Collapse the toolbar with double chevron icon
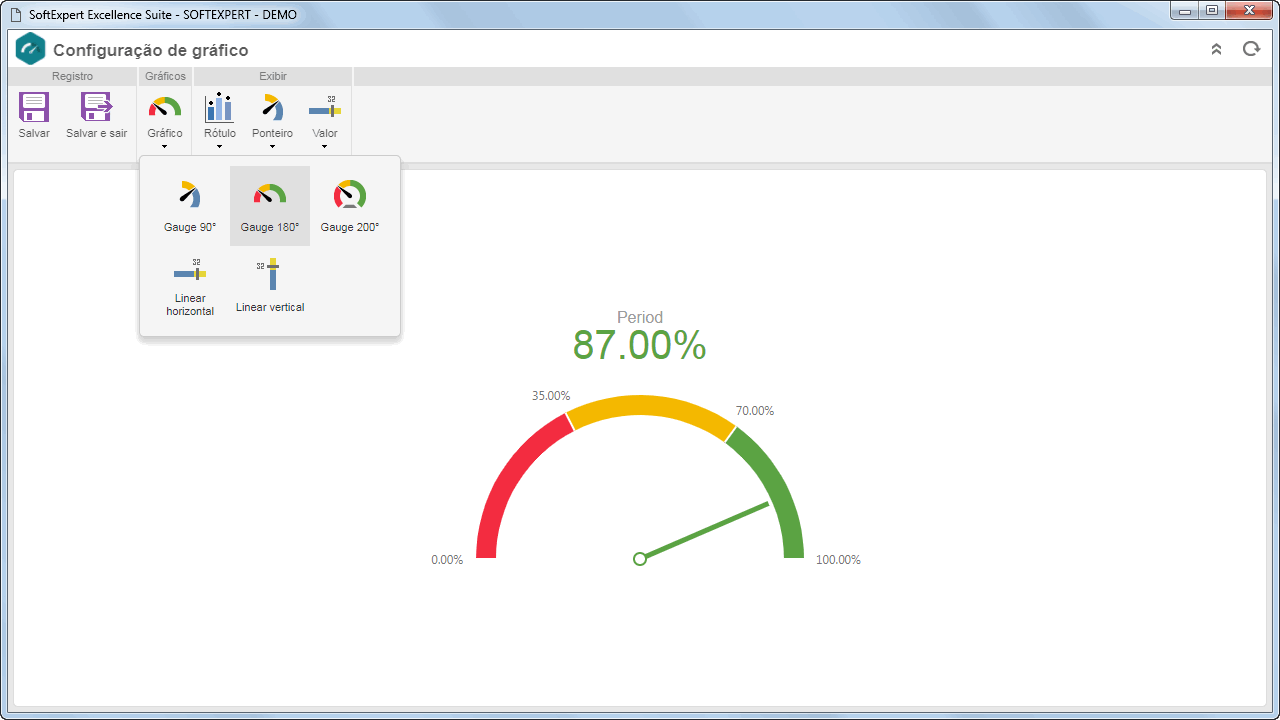This screenshot has width=1280, height=720. pyautogui.click(x=1216, y=49)
